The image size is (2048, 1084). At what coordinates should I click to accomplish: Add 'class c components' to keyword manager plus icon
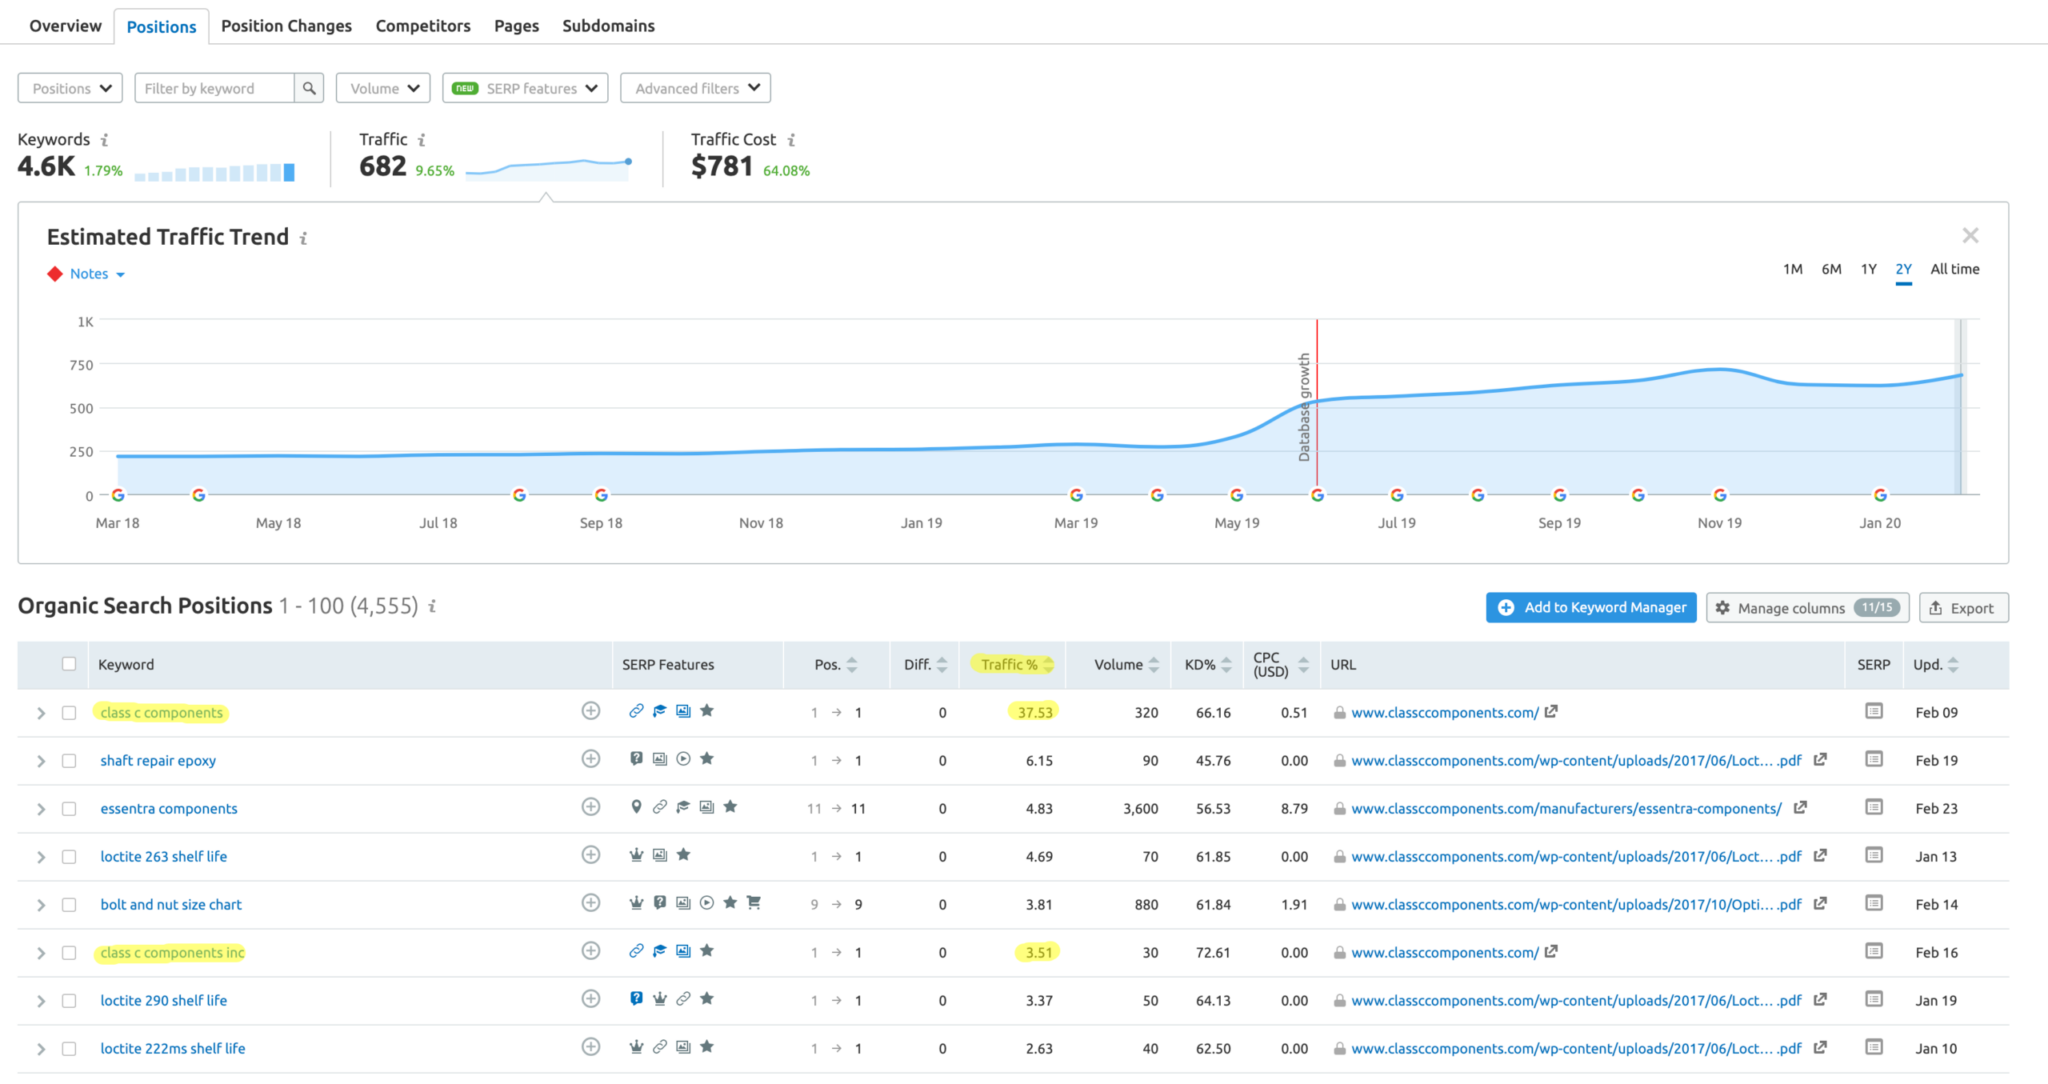[591, 711]
